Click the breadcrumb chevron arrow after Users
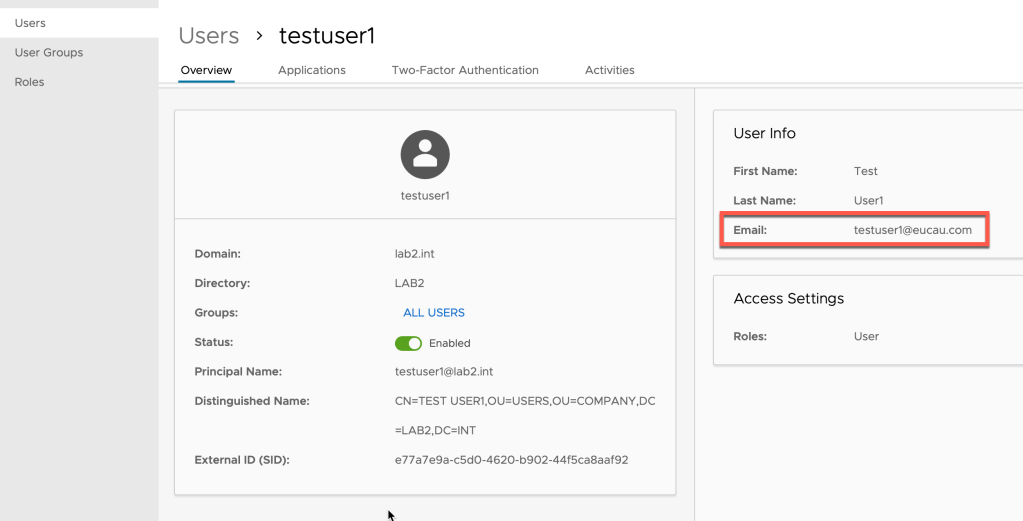The width and height of the screenshot is (1023, 521). (x=259, y=36)
